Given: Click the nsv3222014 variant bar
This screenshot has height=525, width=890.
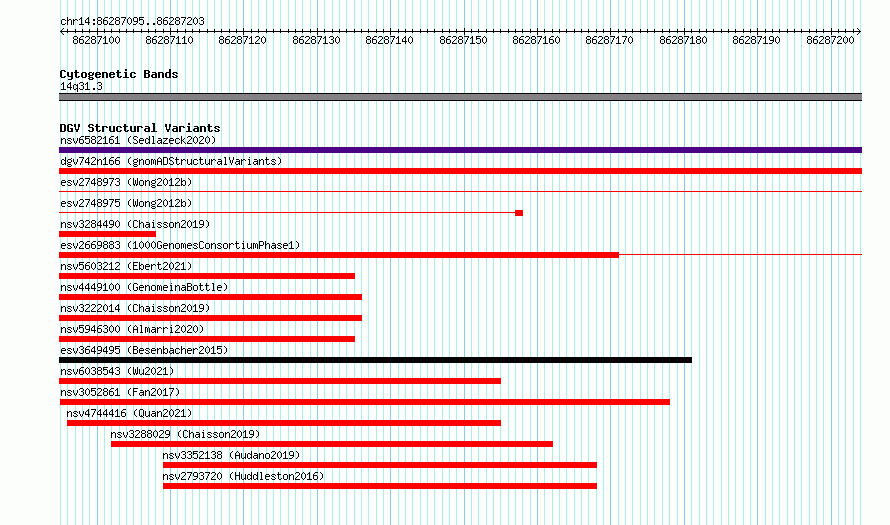Looking at the screenshot, I should tap(210, 318).
